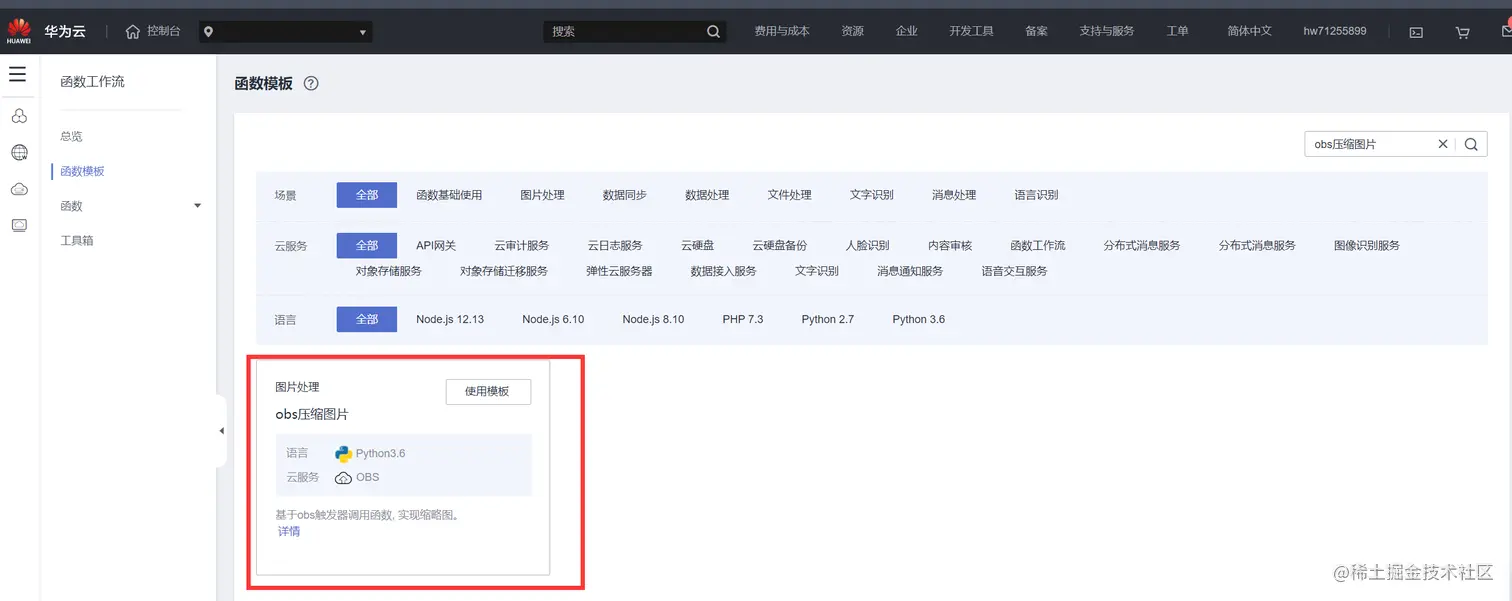Filter cloud service by API网关
Image resolution: width=1512 pixels, height=601 pixels.
click(x=436, y=245)
